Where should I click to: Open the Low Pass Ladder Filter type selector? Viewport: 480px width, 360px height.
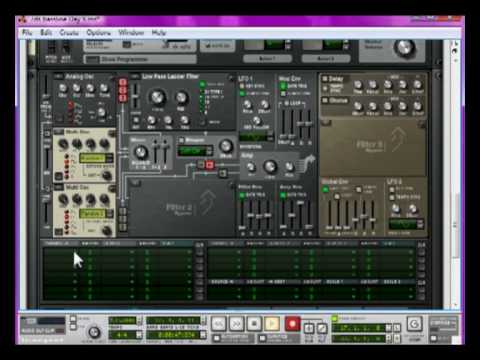tap(135, 76)
